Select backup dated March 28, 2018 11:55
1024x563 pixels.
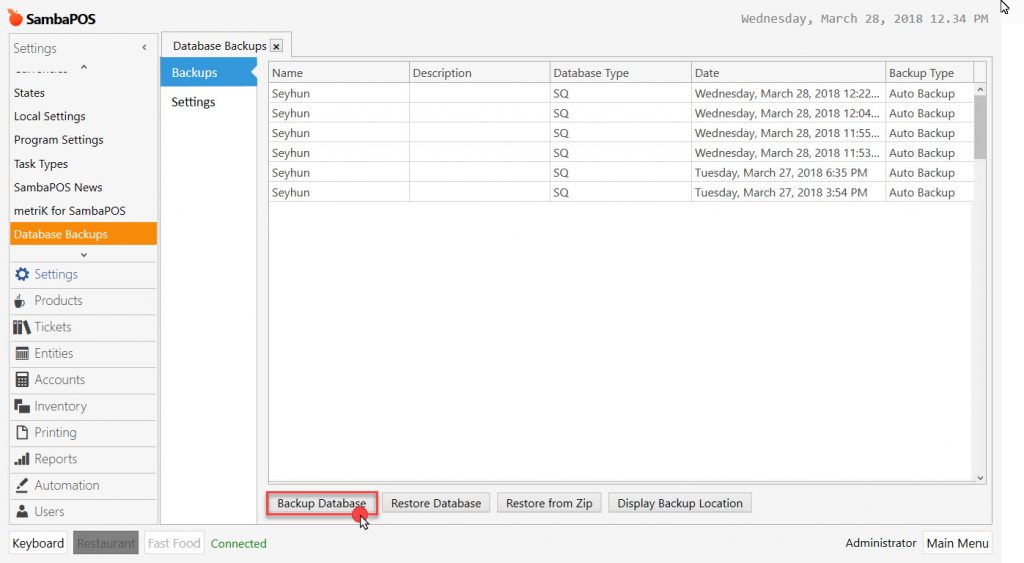coord(620,133)
